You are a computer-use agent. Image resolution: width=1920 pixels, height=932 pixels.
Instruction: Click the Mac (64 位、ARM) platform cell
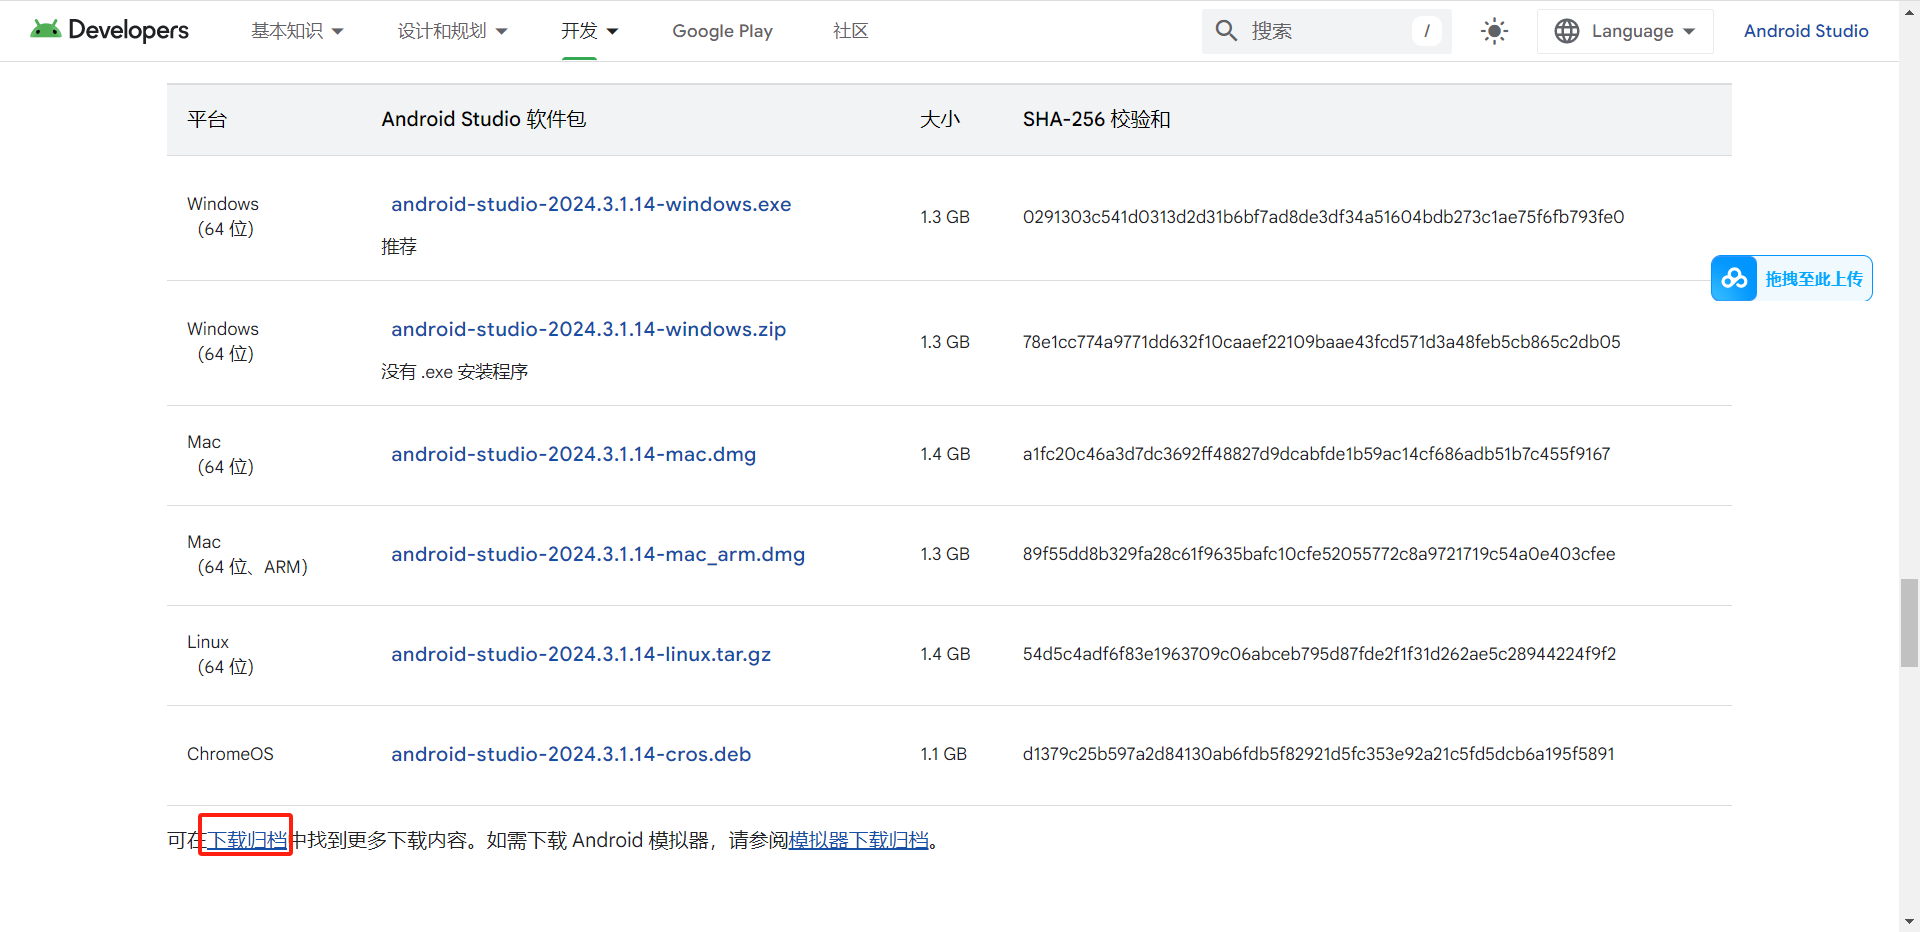(247, 554)
